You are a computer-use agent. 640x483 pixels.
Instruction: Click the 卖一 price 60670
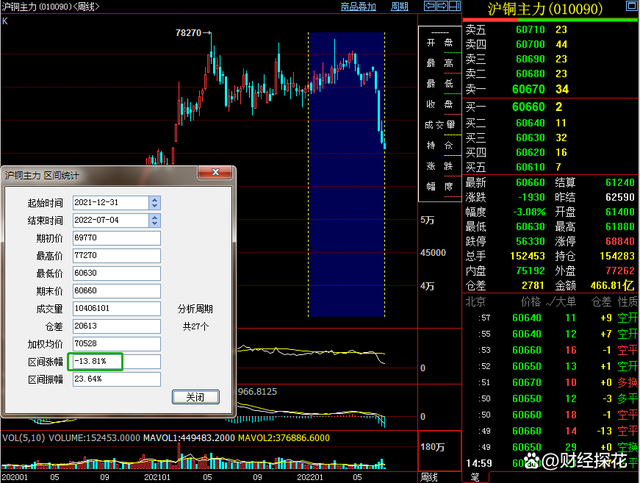tap(529, 89)
